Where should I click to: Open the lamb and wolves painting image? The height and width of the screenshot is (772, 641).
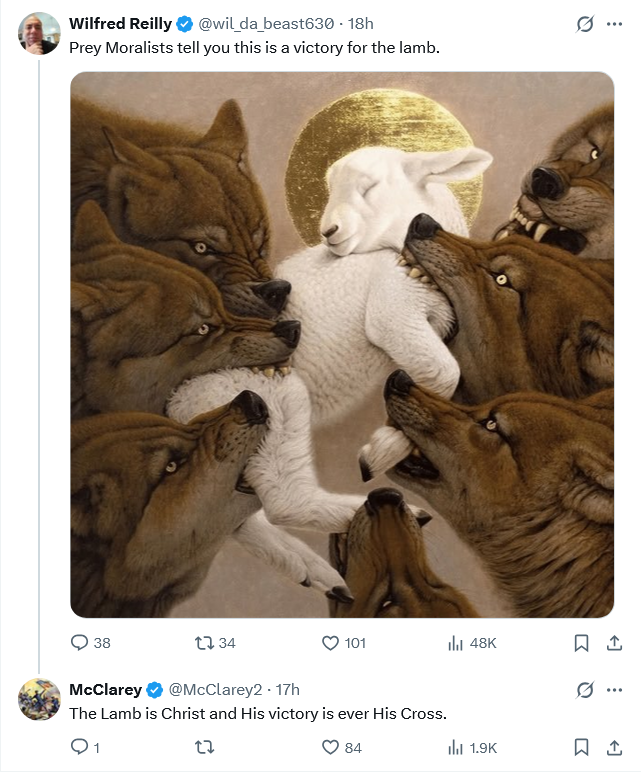point(342,345)
